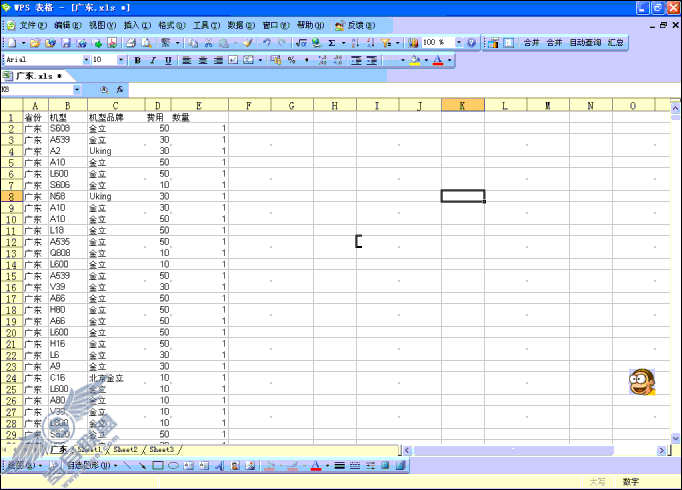Select cell C4 containing Uking
The image size is (682, 490).
[x=116, y=151]
